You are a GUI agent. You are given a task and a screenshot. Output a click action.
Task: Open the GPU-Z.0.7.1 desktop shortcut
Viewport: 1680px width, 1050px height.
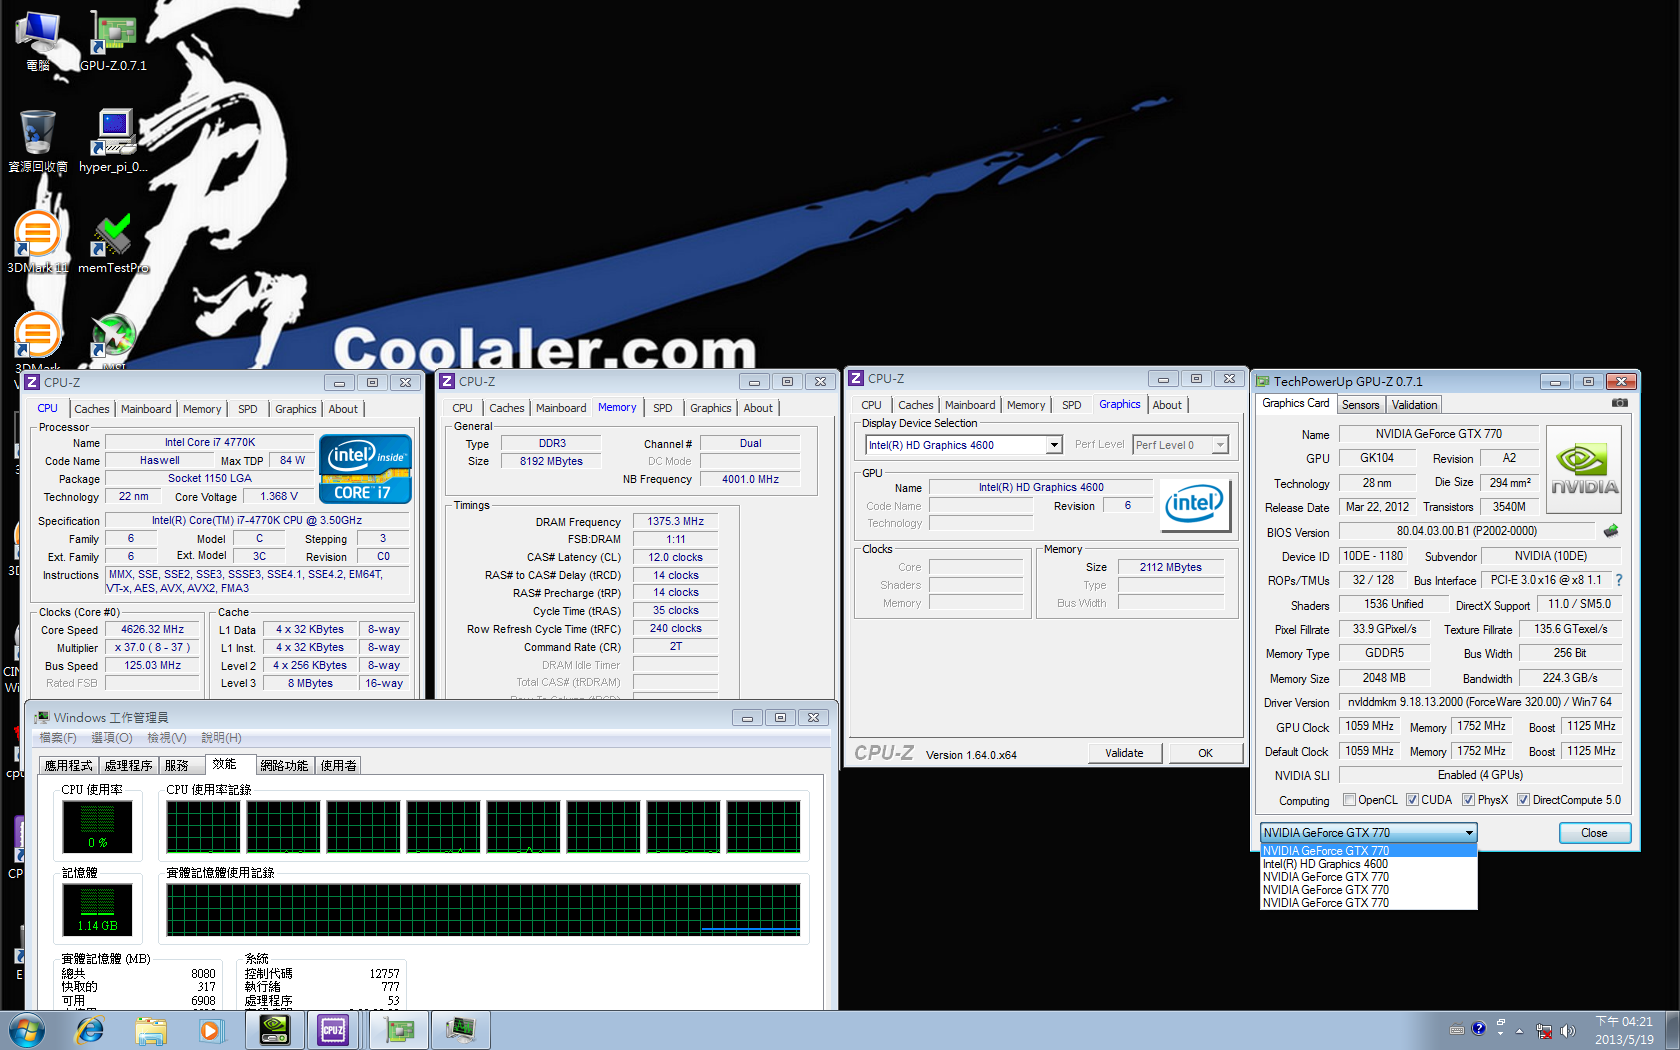(x=113, y=40)
